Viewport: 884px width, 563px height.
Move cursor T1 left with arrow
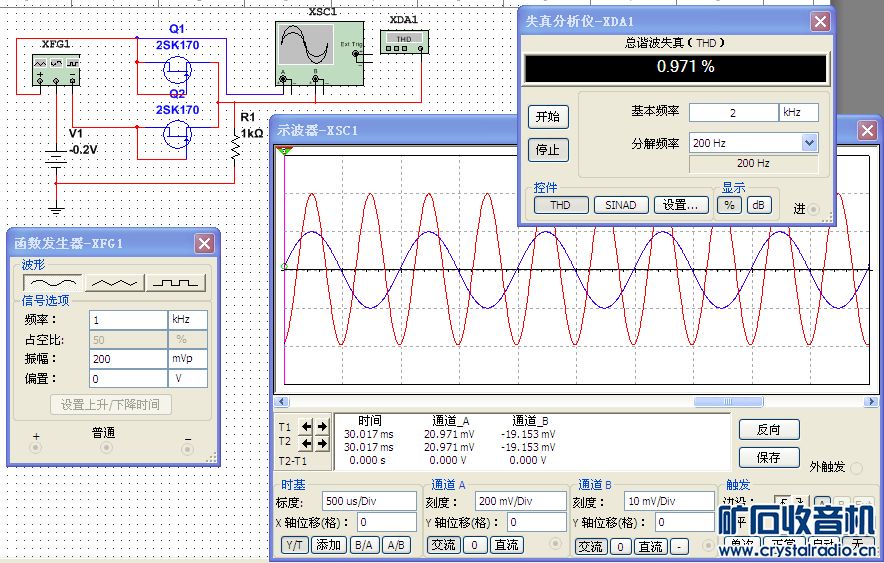click(x=308, y=427)
